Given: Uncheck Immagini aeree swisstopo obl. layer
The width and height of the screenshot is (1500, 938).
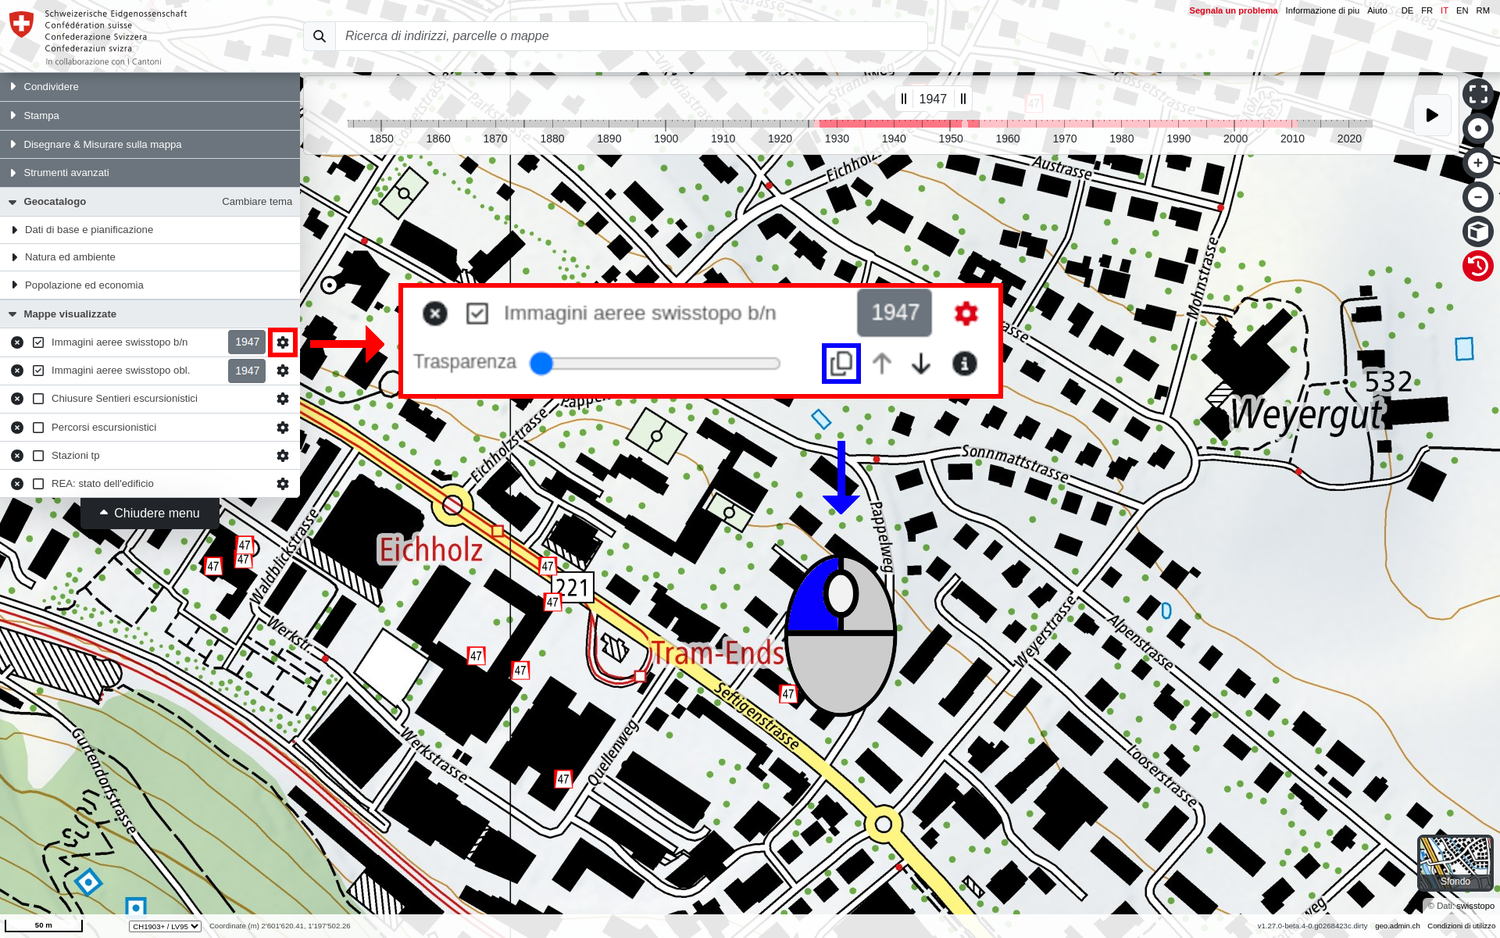Looking at the screenshot, I should coord(38,371).
